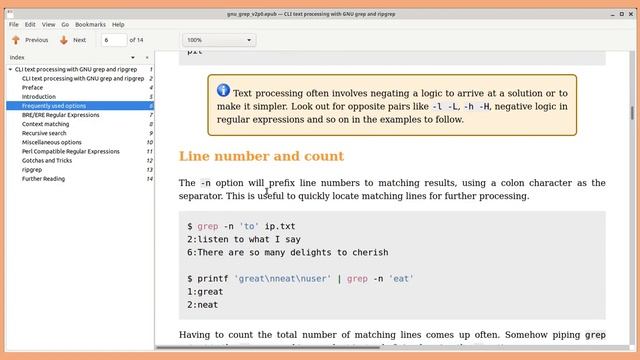The height and width of the screenshot is (360, 640).
Task: Click the Next page down-arrow icon
Action: click(64, 40)
